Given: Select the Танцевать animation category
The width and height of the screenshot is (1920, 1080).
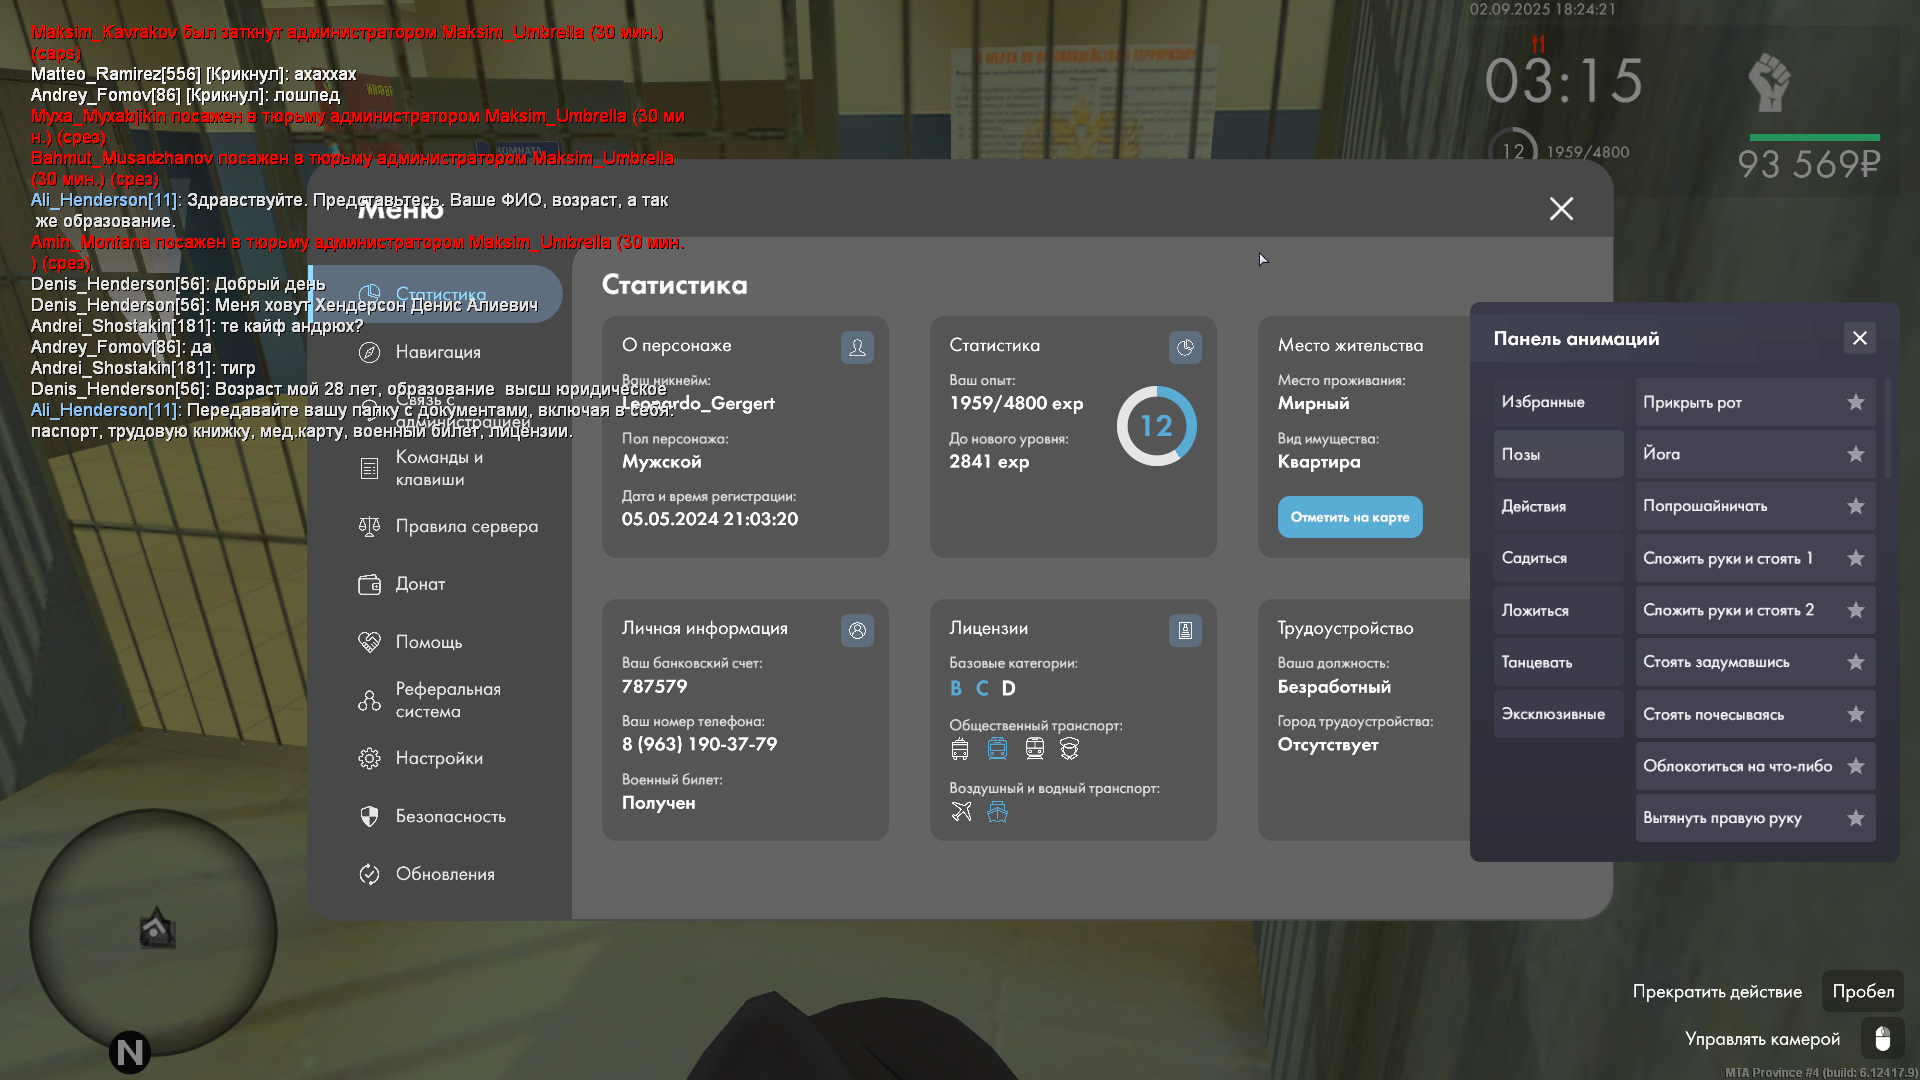Looking at the screenshot, I should click(x=1558, y=662).
